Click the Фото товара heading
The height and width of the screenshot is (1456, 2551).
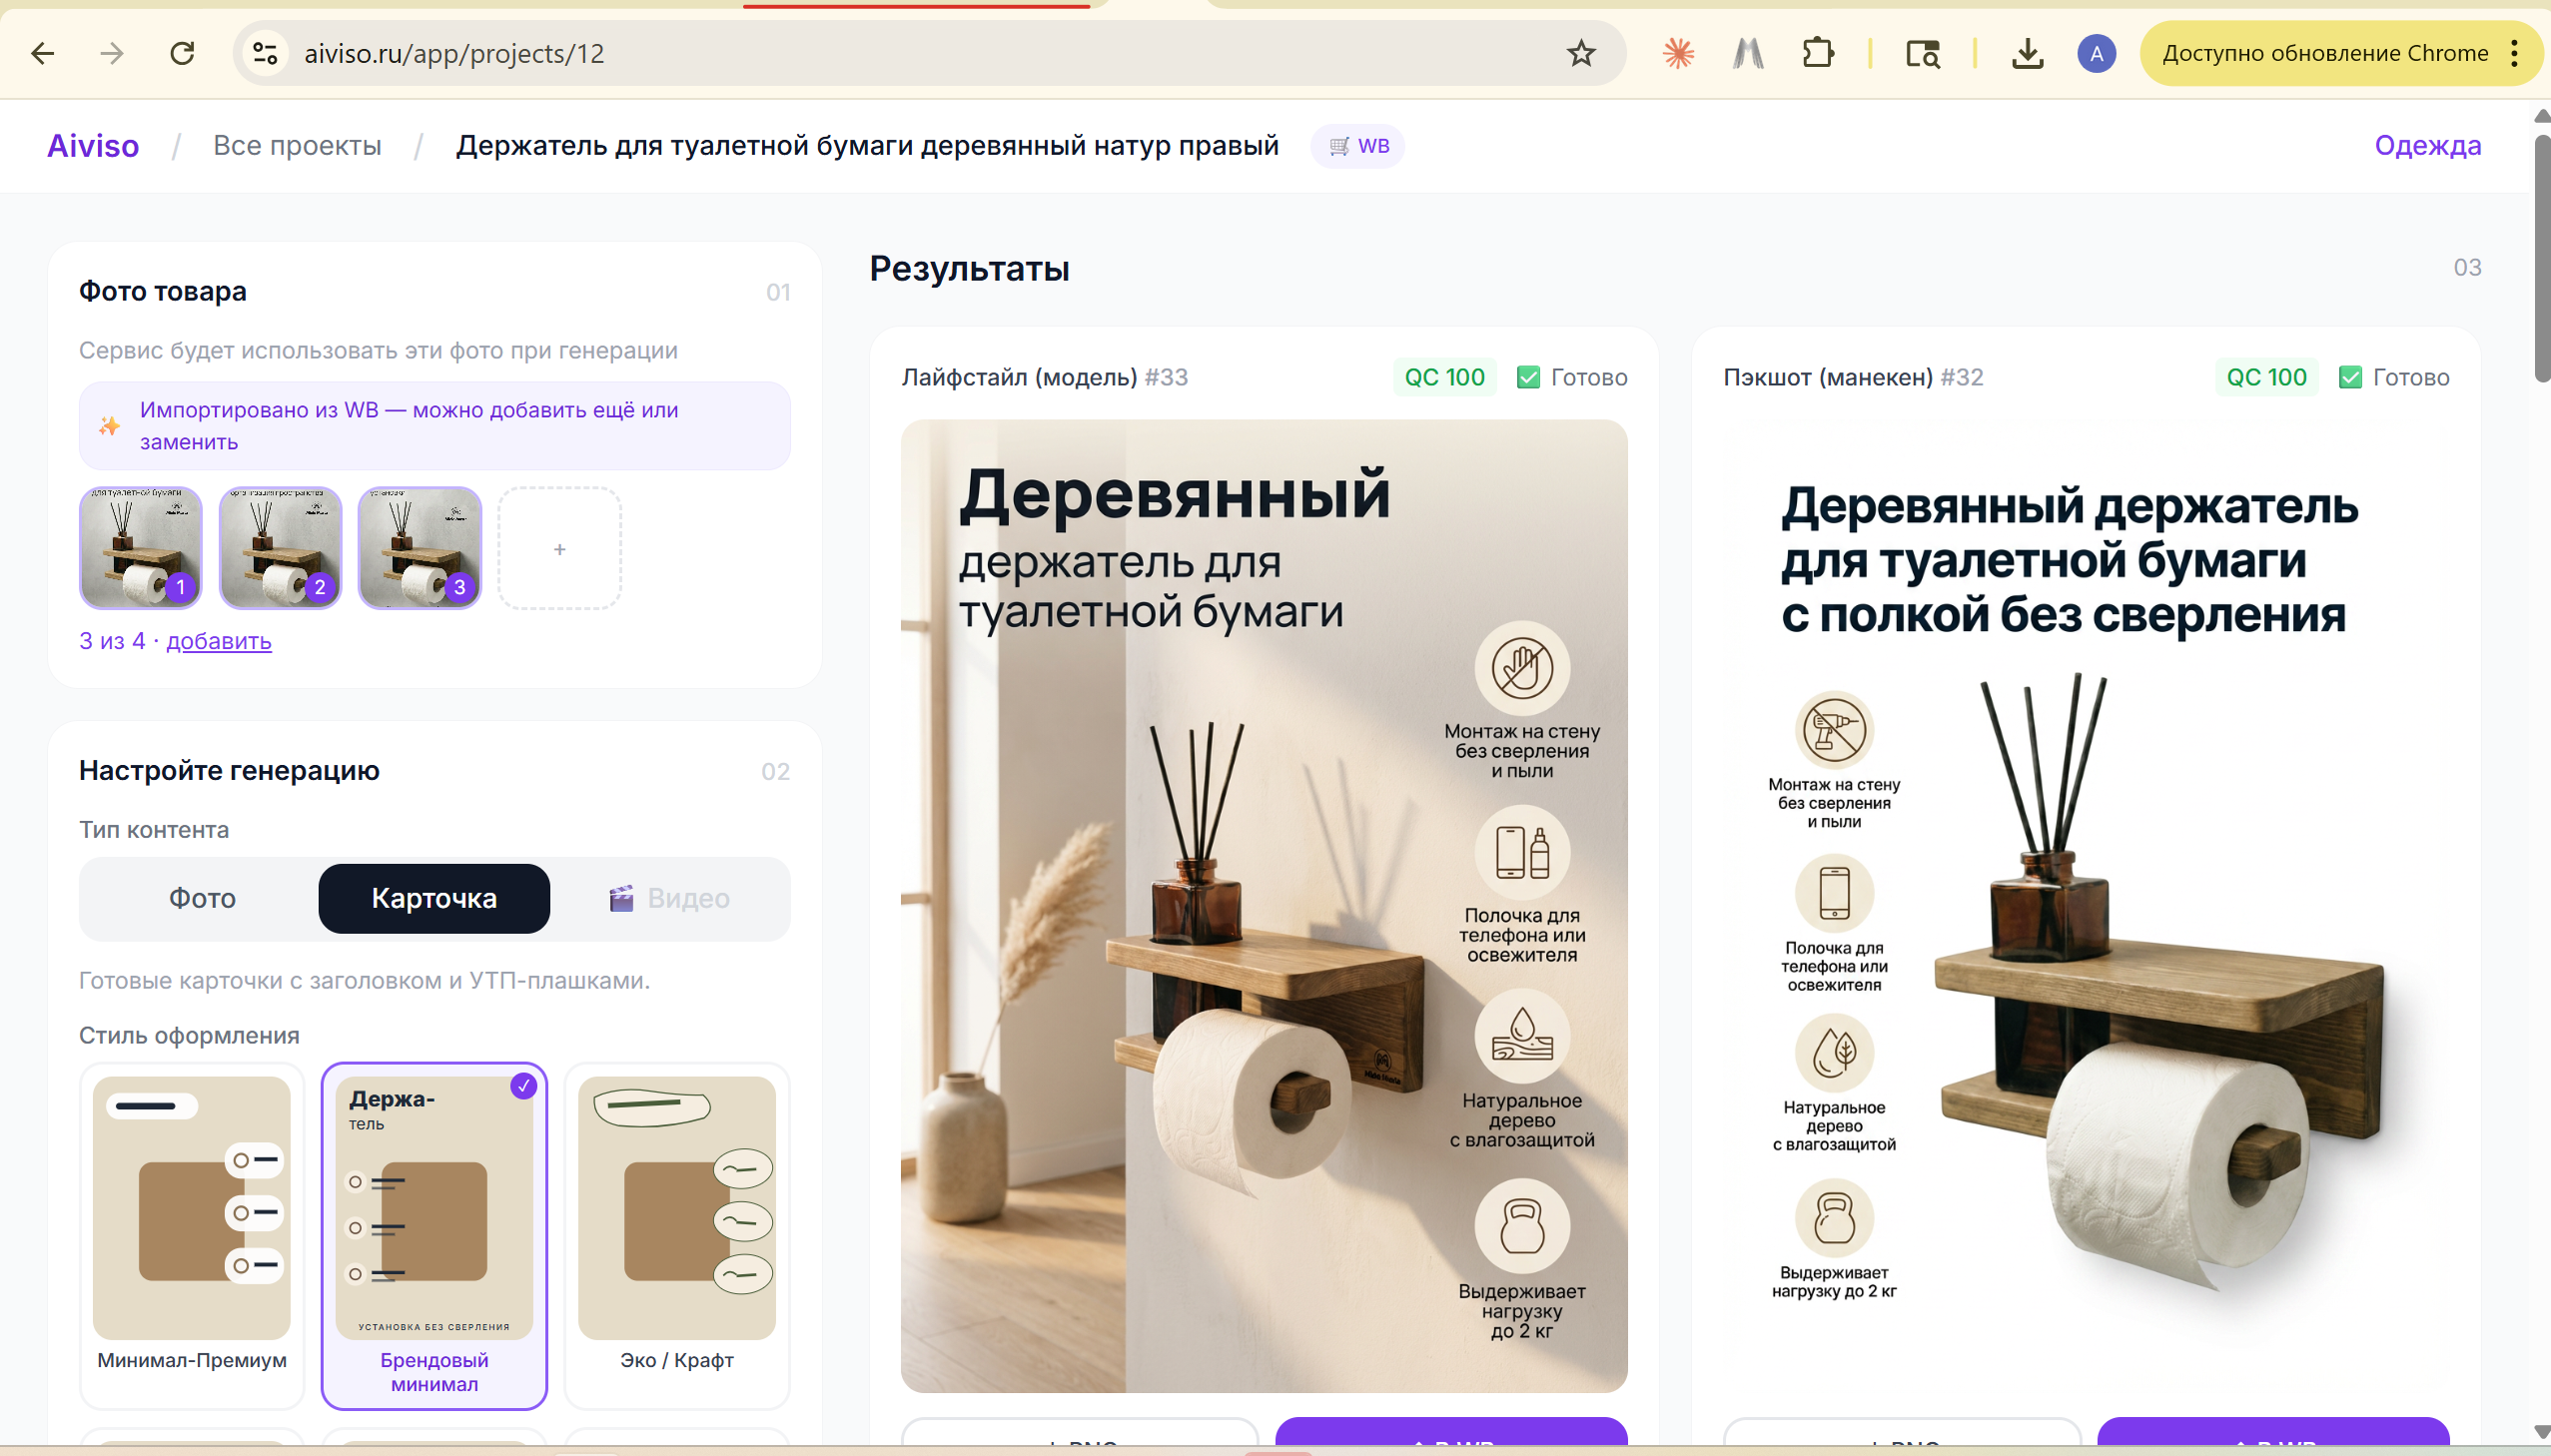coord(163,291)
